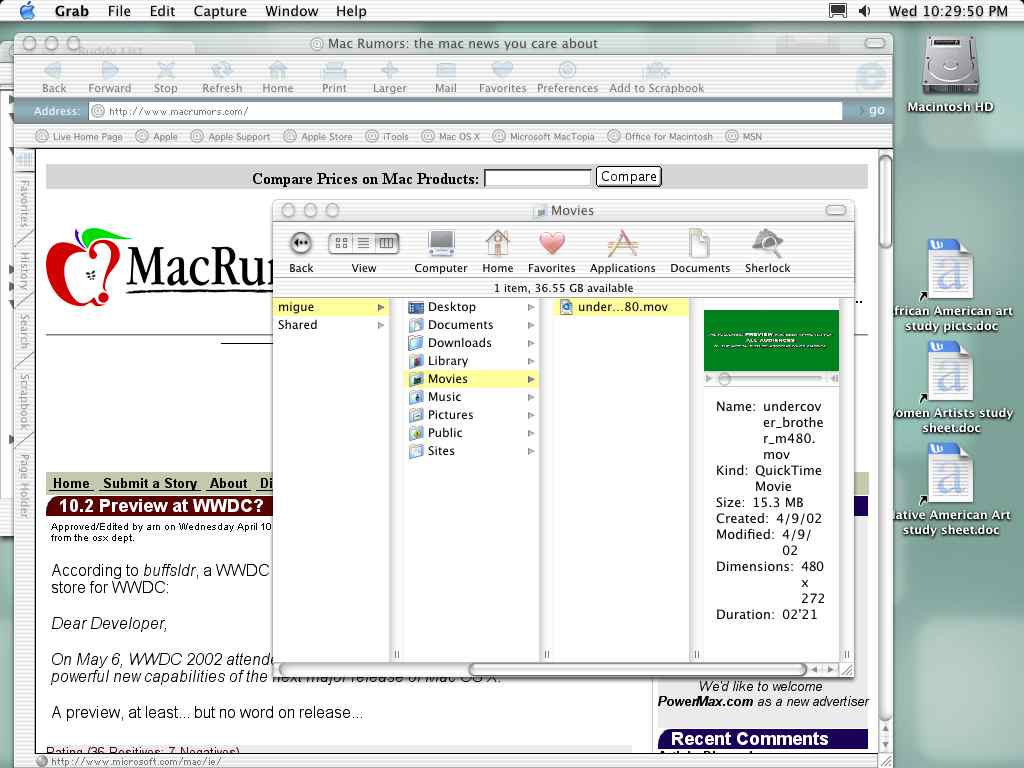Screen dimensions: 1024x768
Task: Select the under...80.mov file
Action: point(620,307)
